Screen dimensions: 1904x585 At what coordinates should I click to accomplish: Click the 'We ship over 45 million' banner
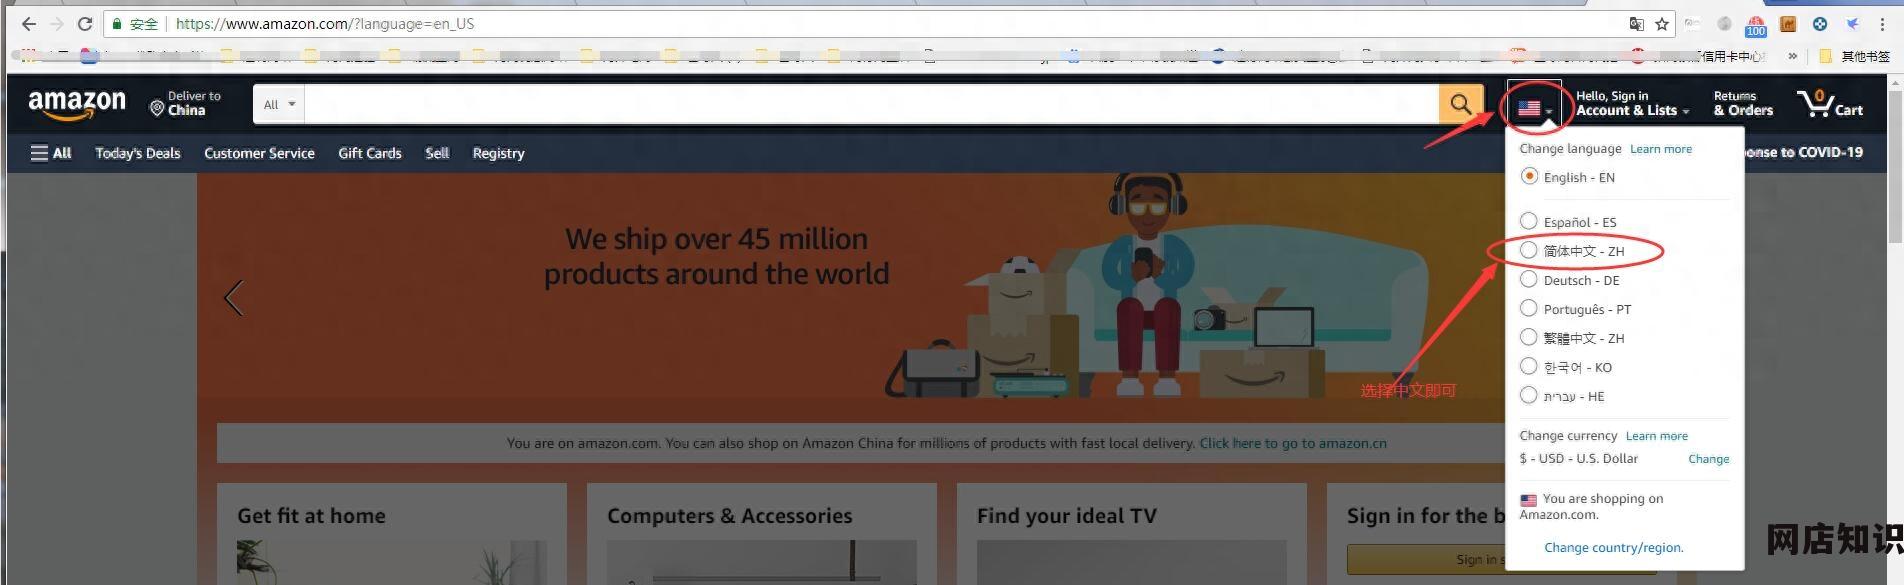coord(716,256)
